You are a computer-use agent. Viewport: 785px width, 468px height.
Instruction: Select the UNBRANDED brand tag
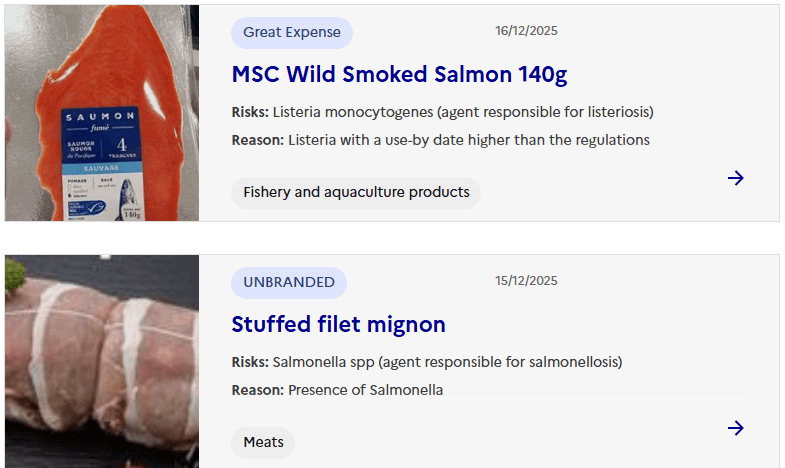pyautogui.click(x=288, y=282)
